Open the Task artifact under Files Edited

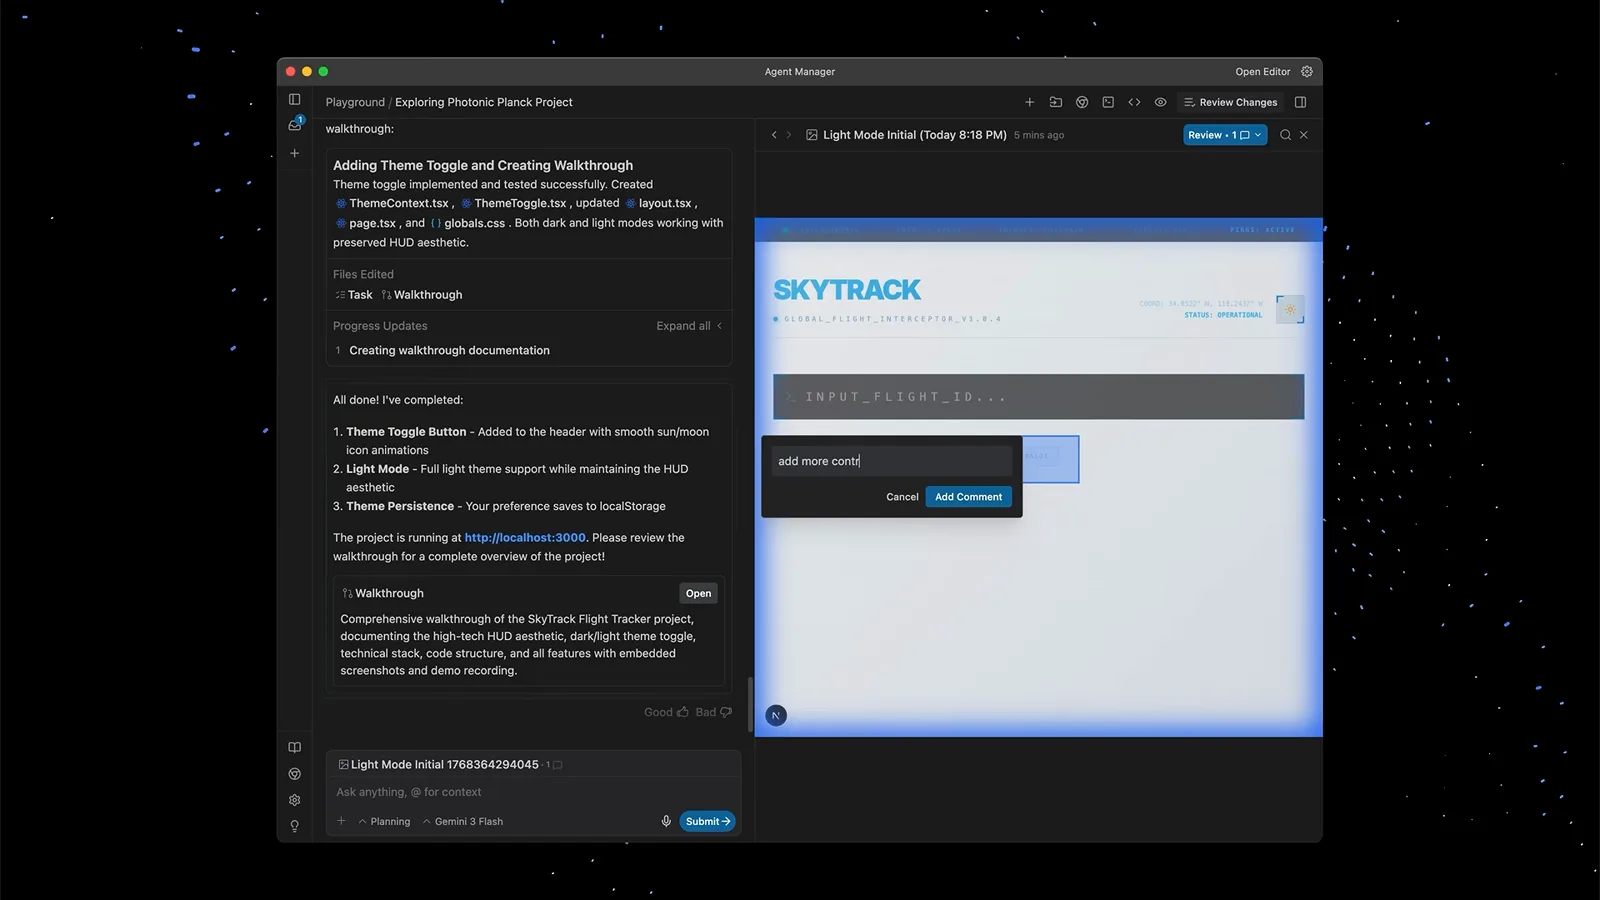[353, 295]
